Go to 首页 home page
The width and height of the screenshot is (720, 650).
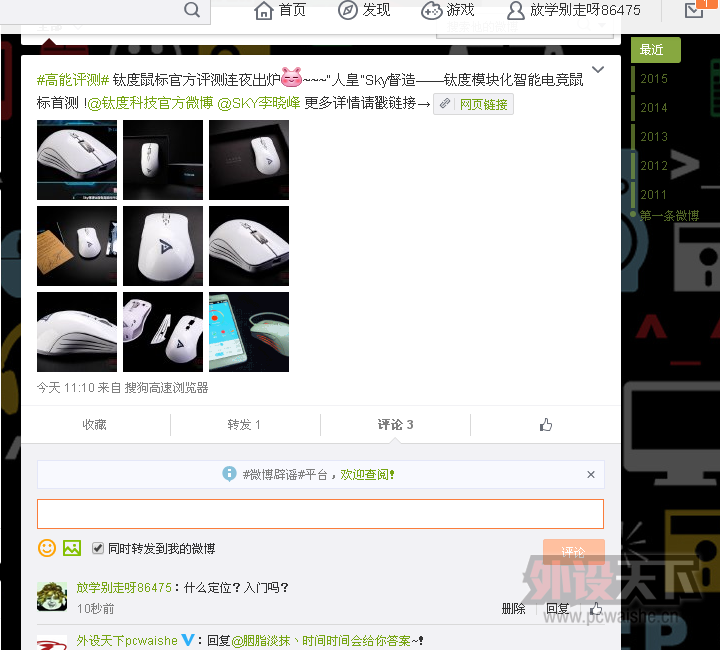click(280, 10)
